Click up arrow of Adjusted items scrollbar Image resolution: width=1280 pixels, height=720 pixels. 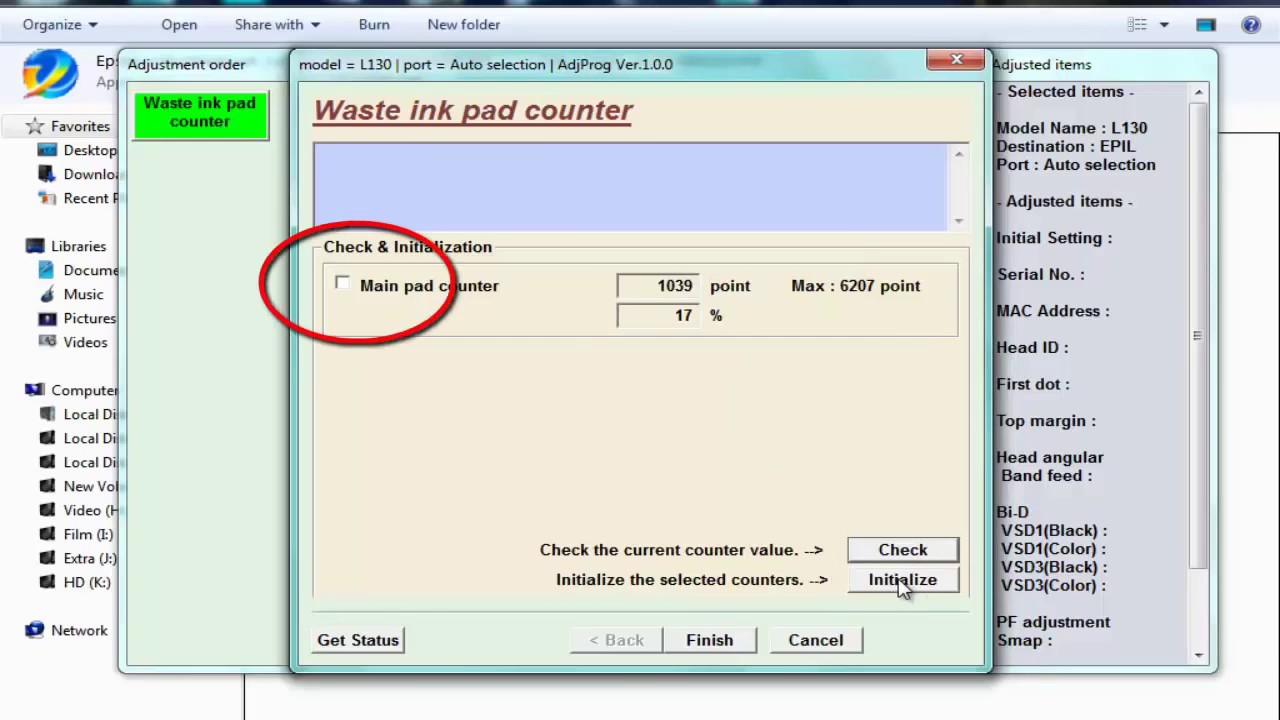[1198, 92]
